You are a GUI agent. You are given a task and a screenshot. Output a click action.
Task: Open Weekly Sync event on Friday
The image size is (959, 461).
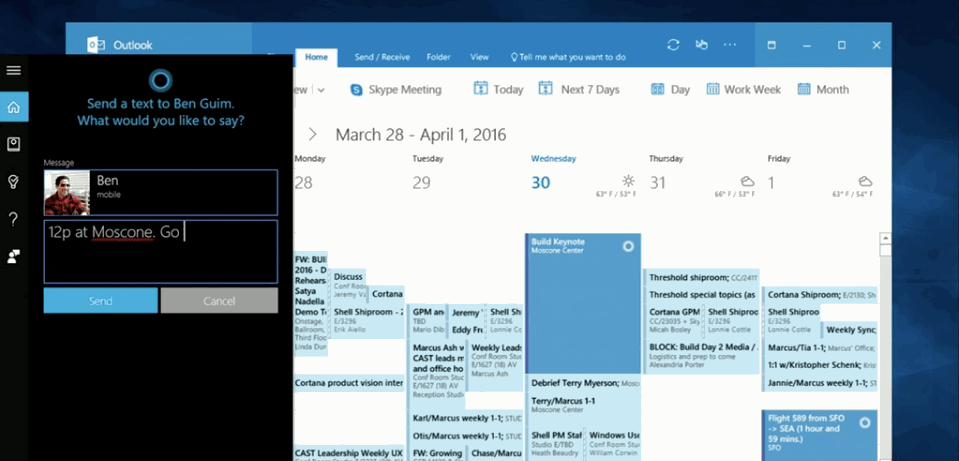click(x=850, y=330)
